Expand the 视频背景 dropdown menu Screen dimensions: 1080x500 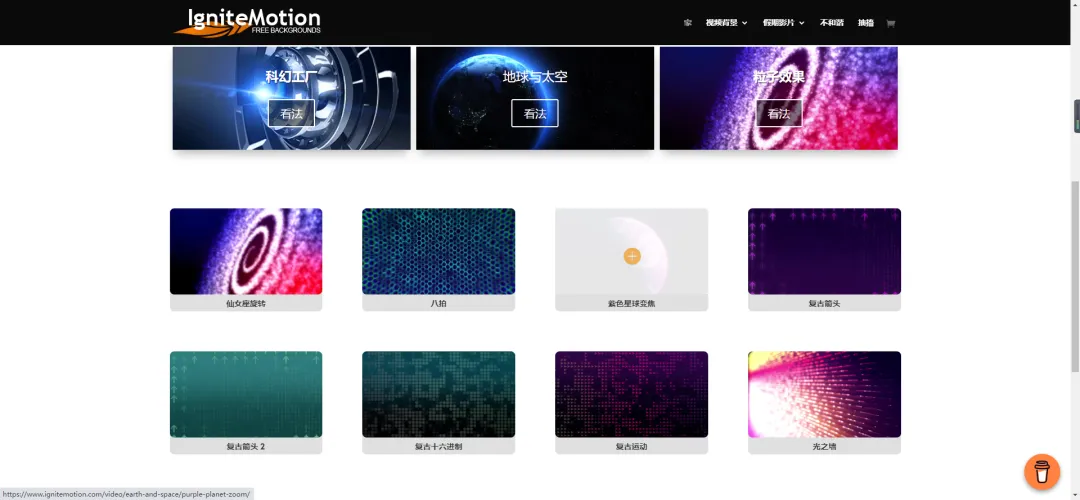click(726, 23)
